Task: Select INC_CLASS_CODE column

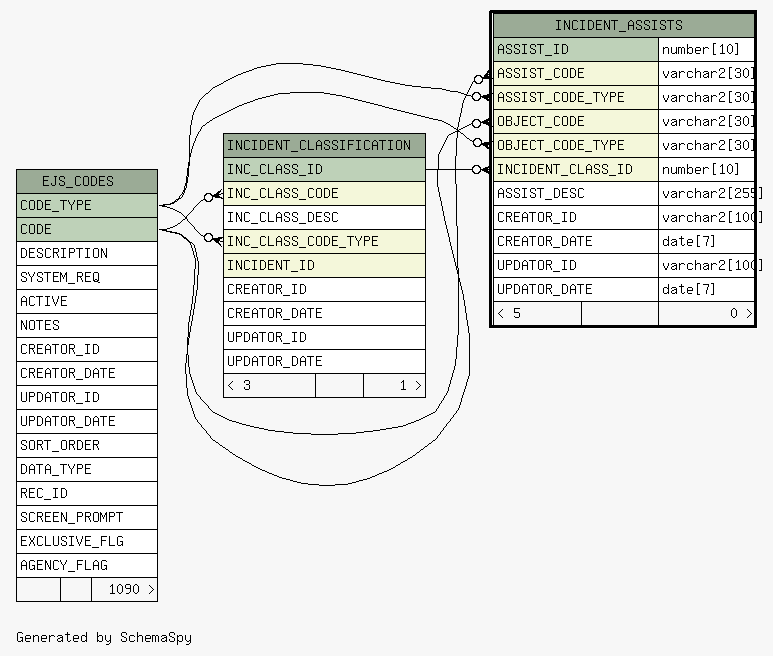Action: coord(324,193)
